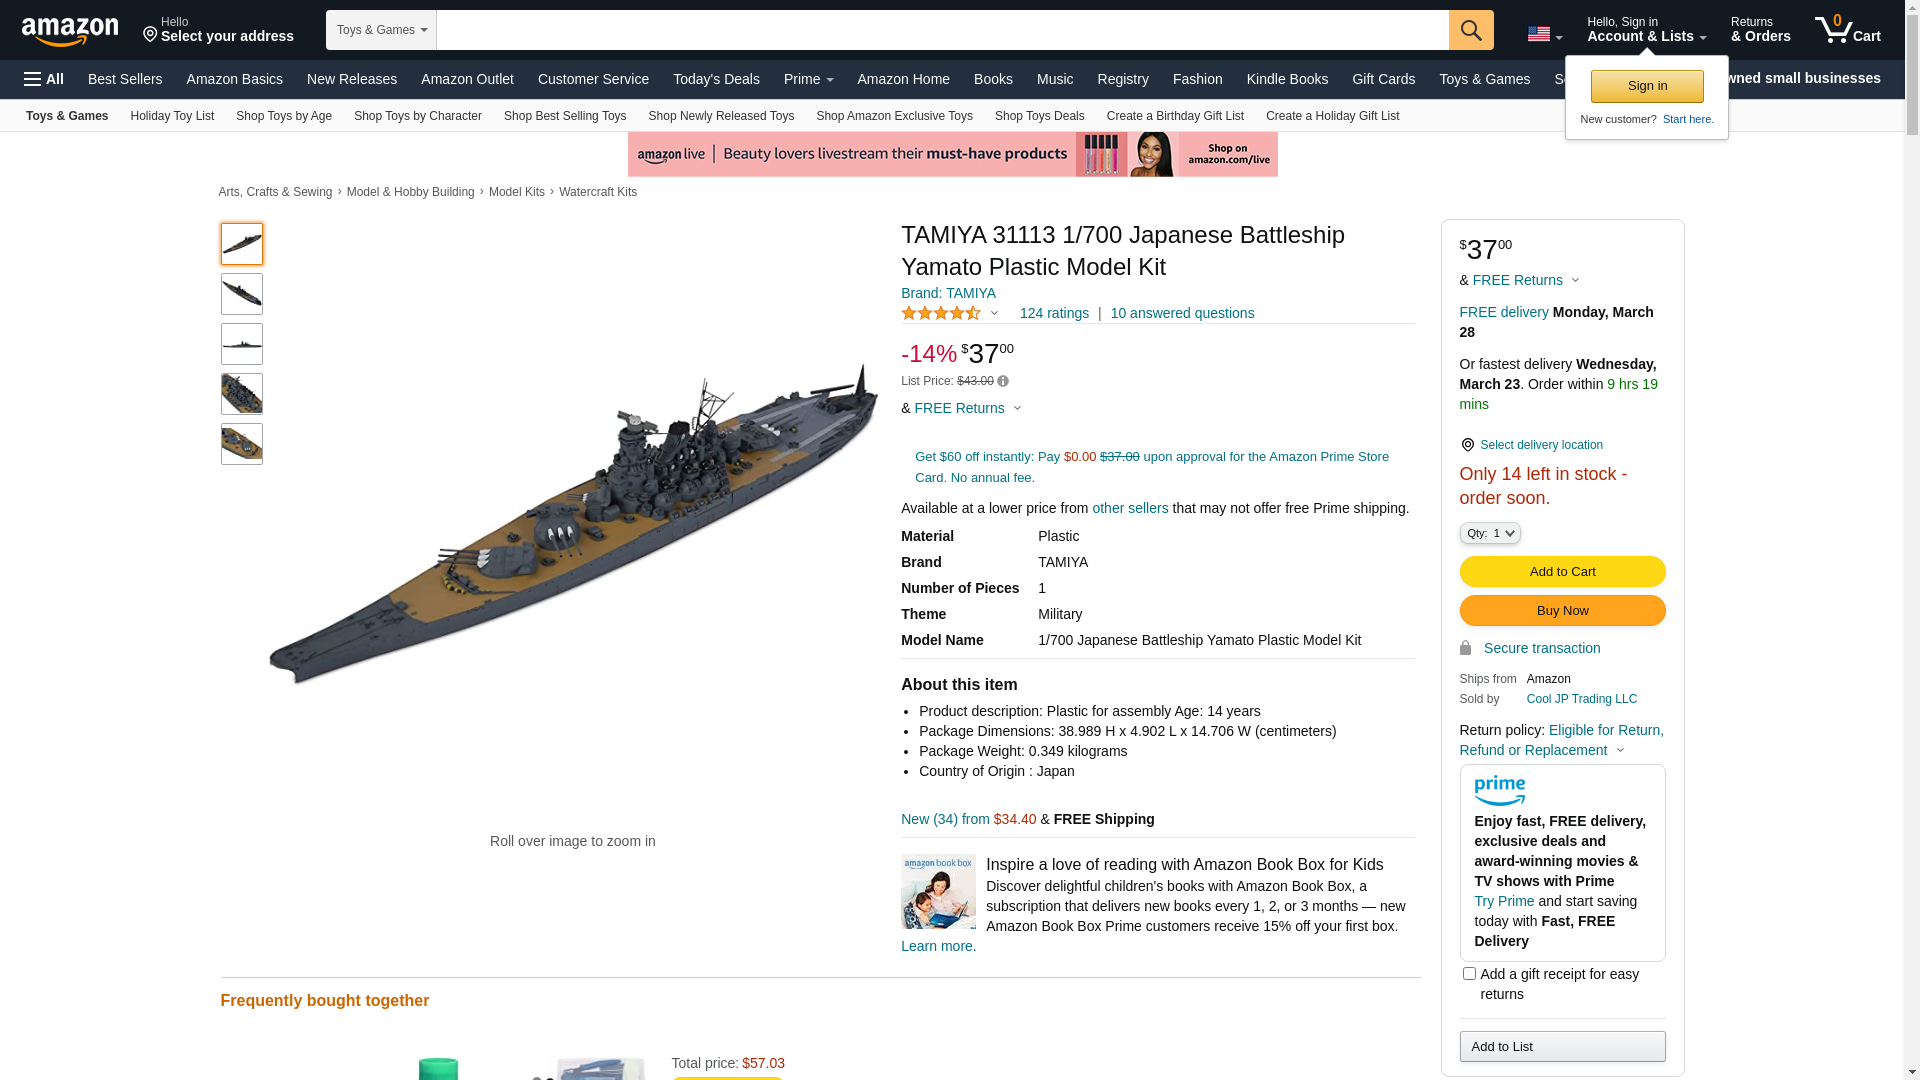Viewport: 1920px width, 1080px height.
Task: Open the All hamburger menu
Action: [44, 79]
